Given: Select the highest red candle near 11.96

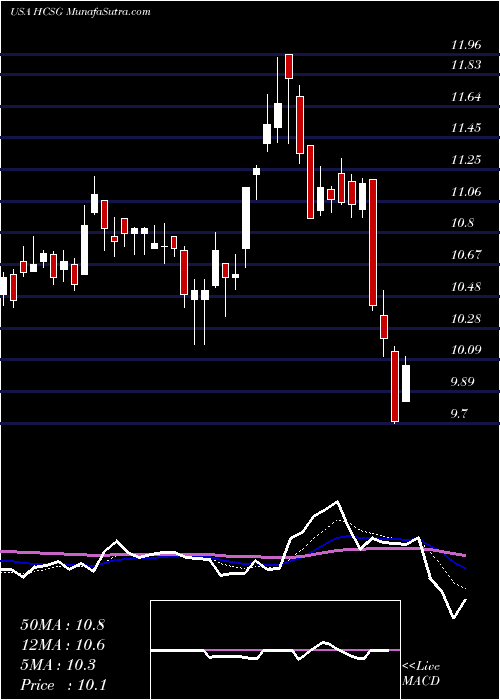Looking at the screenshot, I should pos(289,66).
